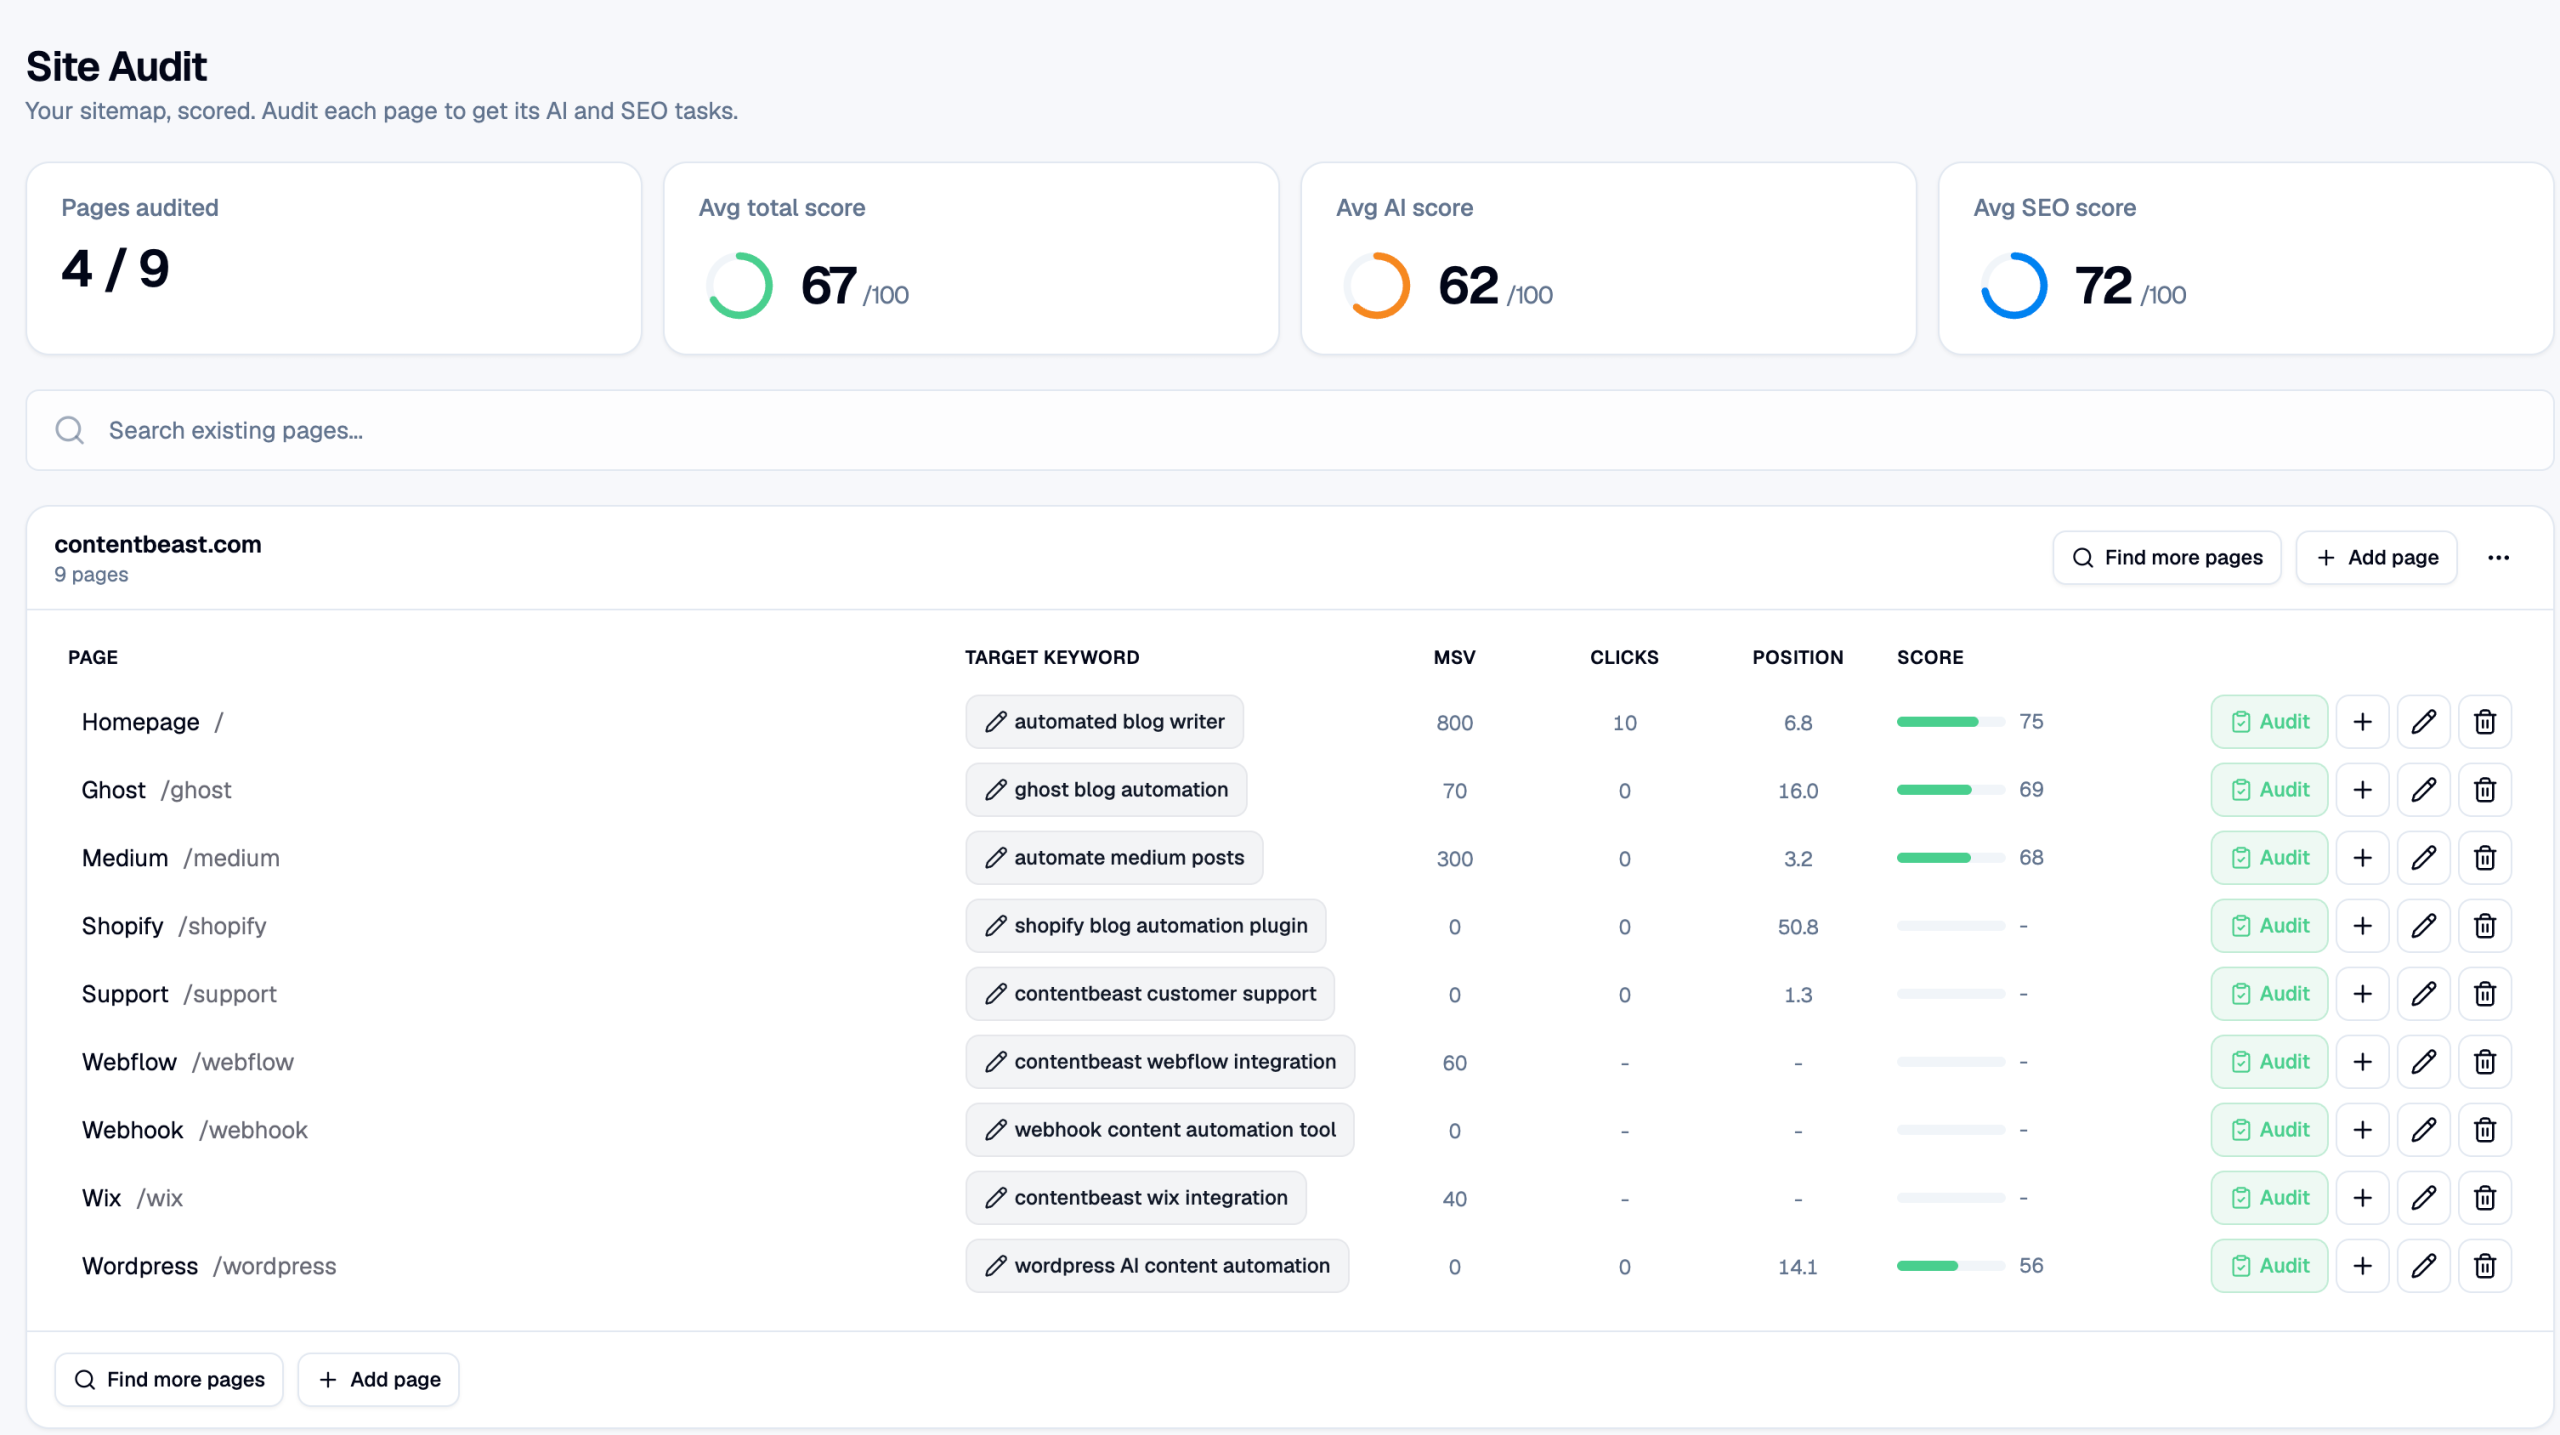Click the POSITION column header
Image resolution: width=2560 pixels, height=1435 pixels.
point(1797,658)
